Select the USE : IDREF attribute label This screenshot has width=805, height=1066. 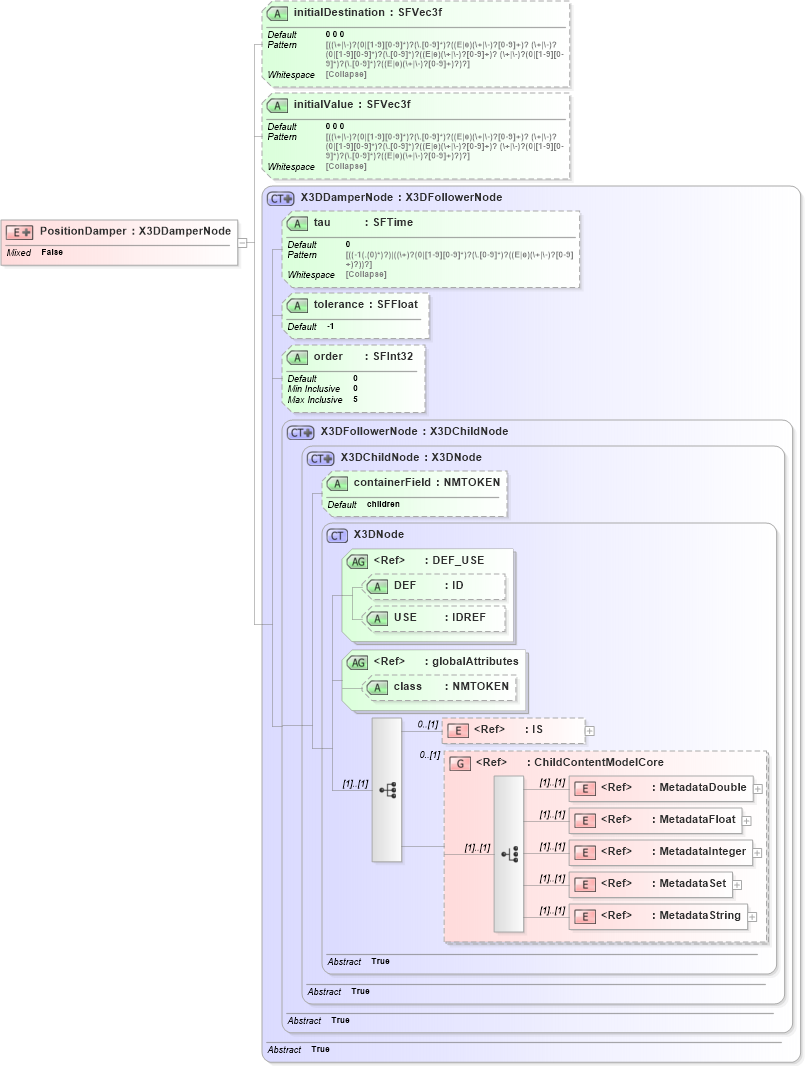click(x=440, y=617)
